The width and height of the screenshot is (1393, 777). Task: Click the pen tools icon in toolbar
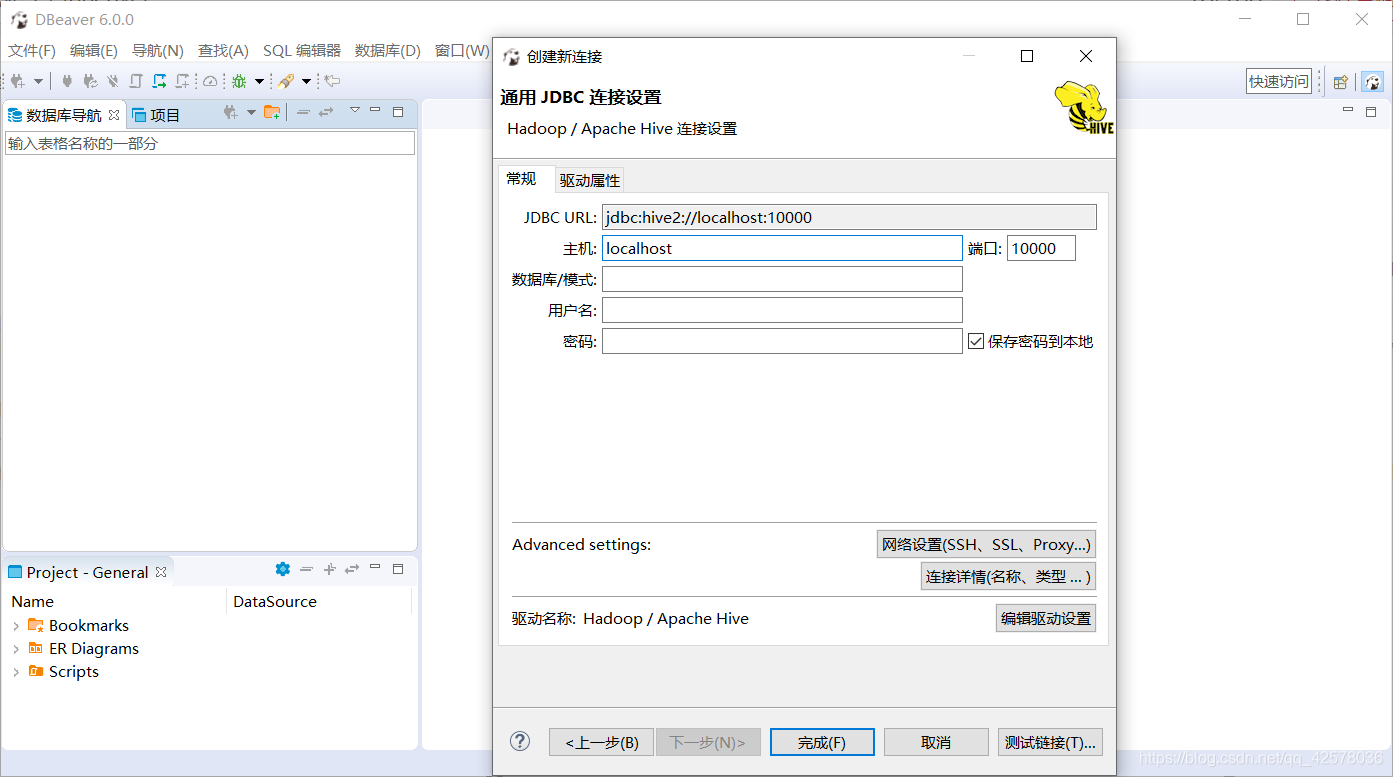click(x=286, y=81)
